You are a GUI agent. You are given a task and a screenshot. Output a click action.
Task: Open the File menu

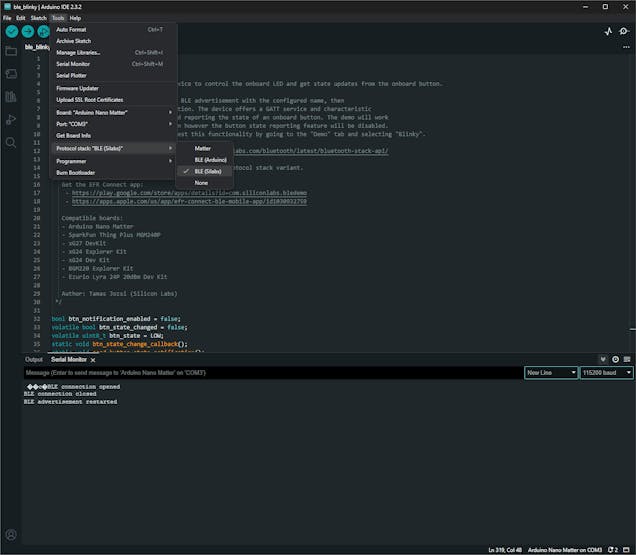click(x=7, y=18)
